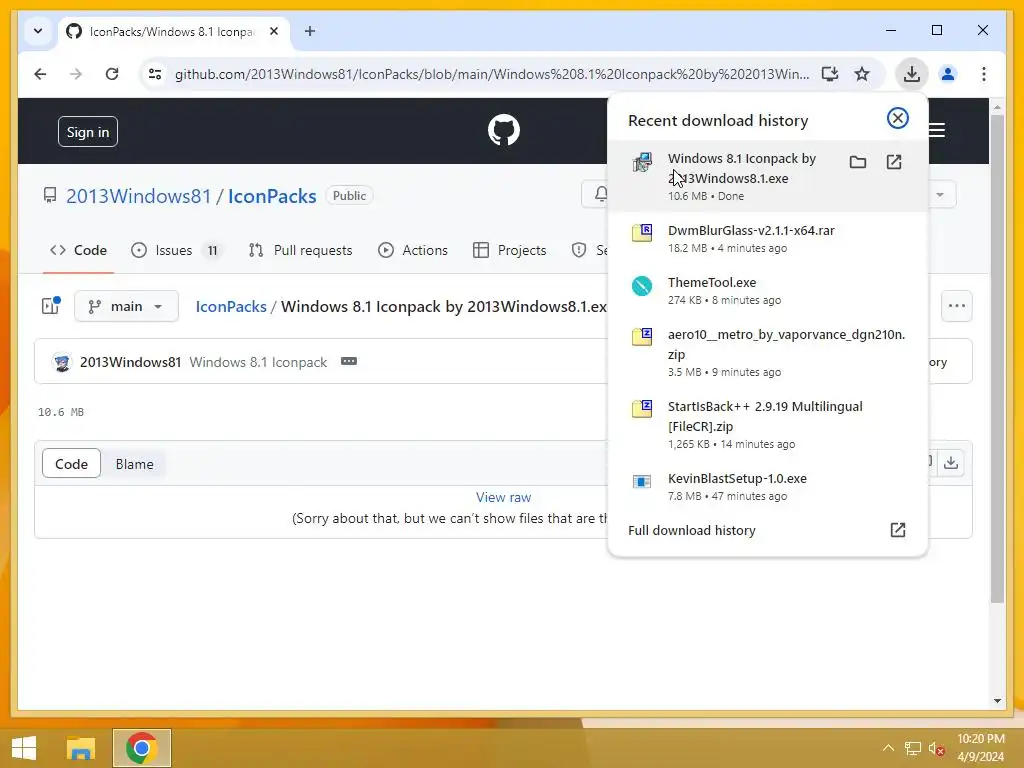Viewport: 1024px width, 768px height.
Task: Switch to the Pull requests tab
Action: (300, 250)
